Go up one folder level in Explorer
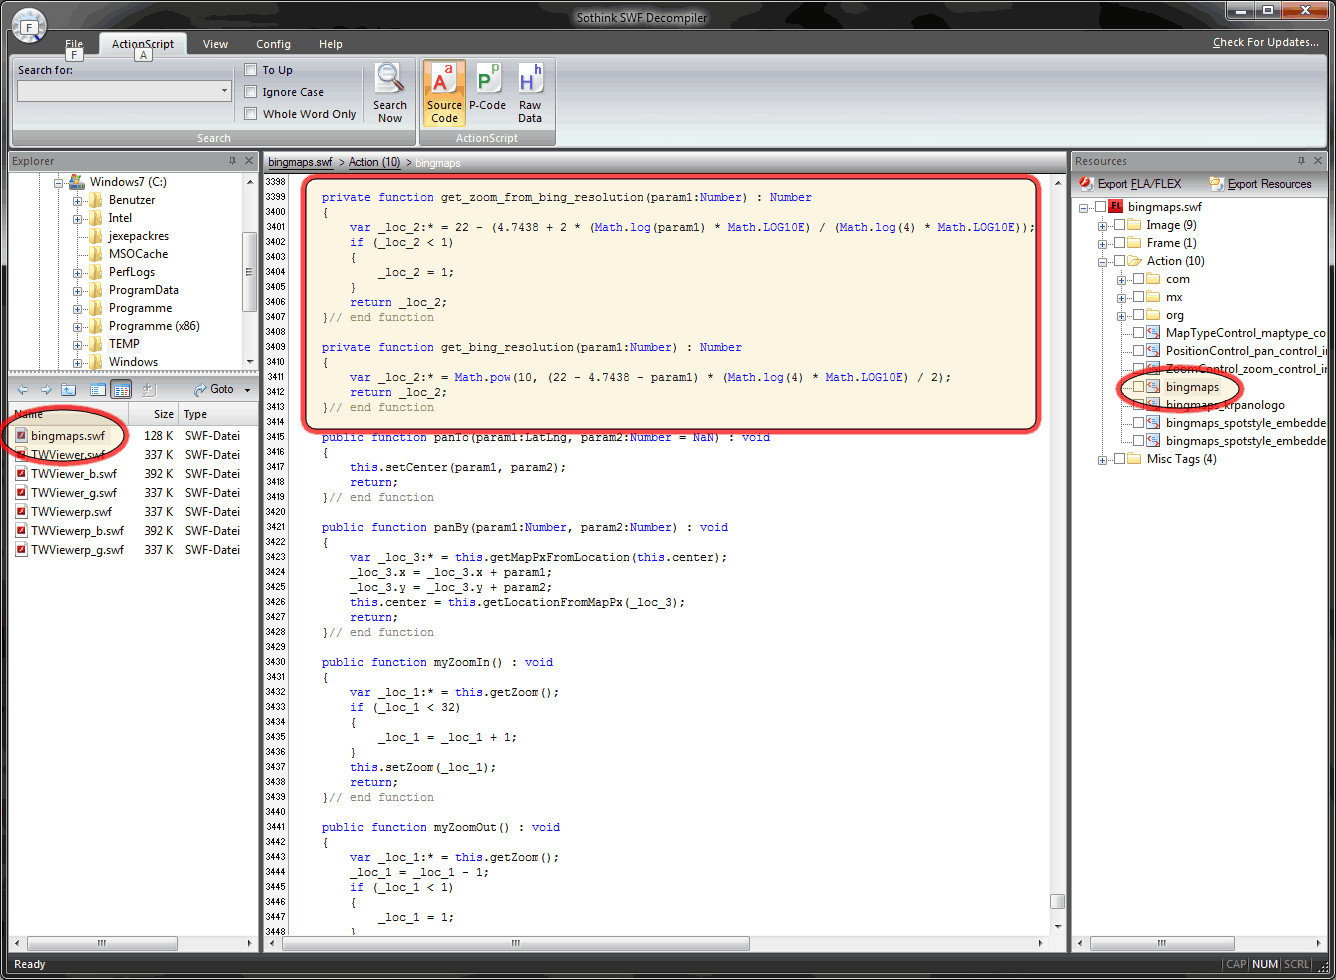 [x=69, y=389]
